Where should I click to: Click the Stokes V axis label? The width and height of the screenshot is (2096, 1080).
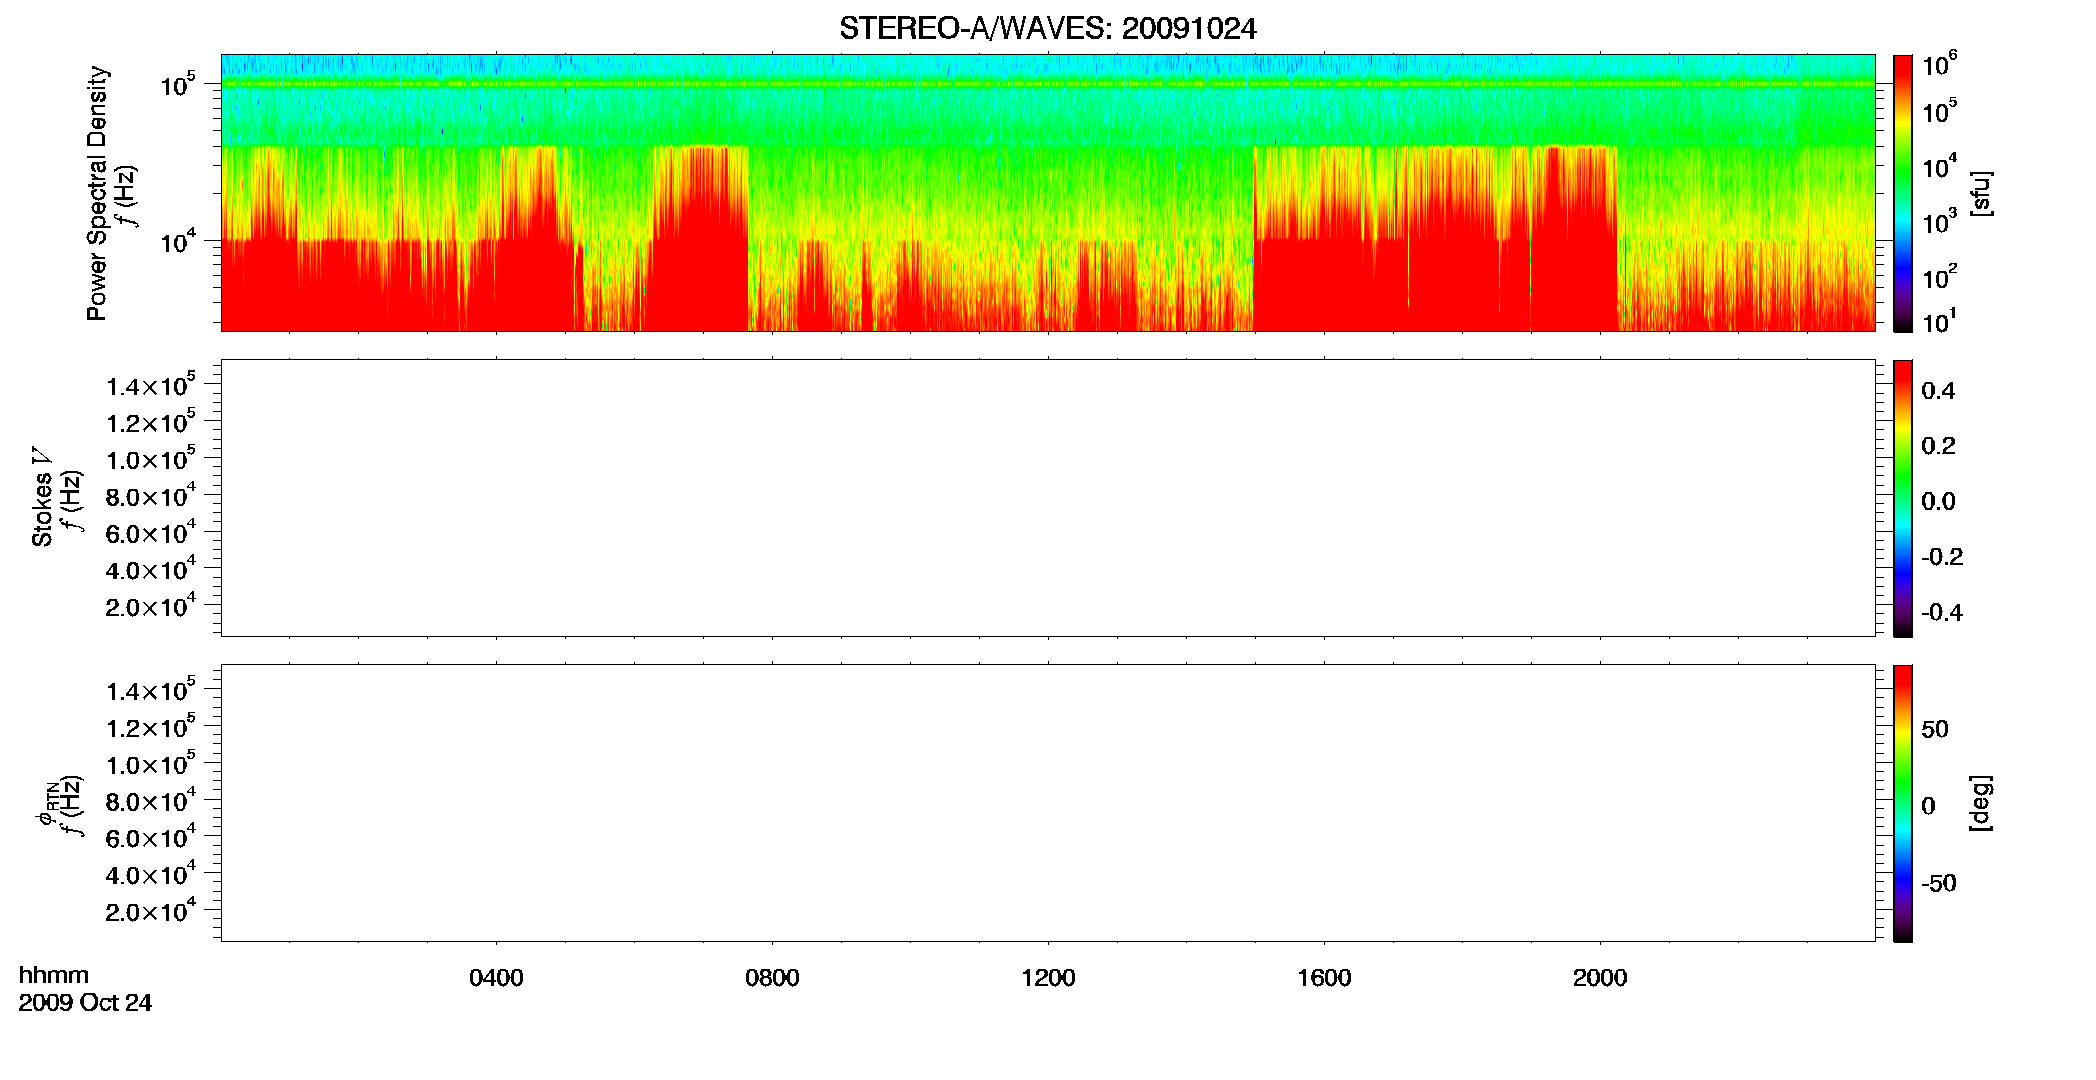click(x=42, y=496)
